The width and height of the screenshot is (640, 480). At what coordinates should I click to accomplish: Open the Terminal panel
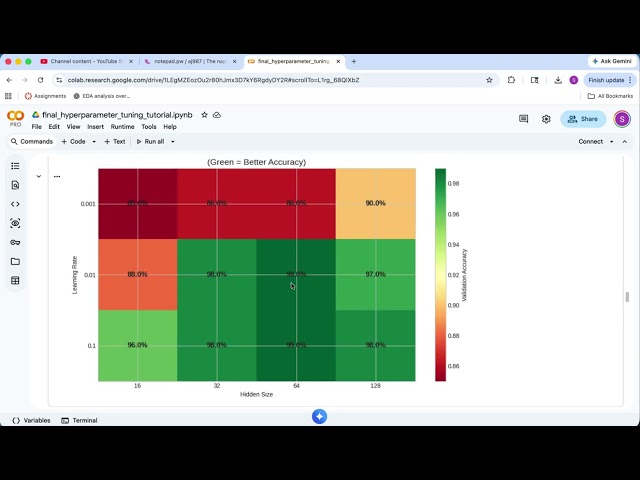[x=79, y=420]
